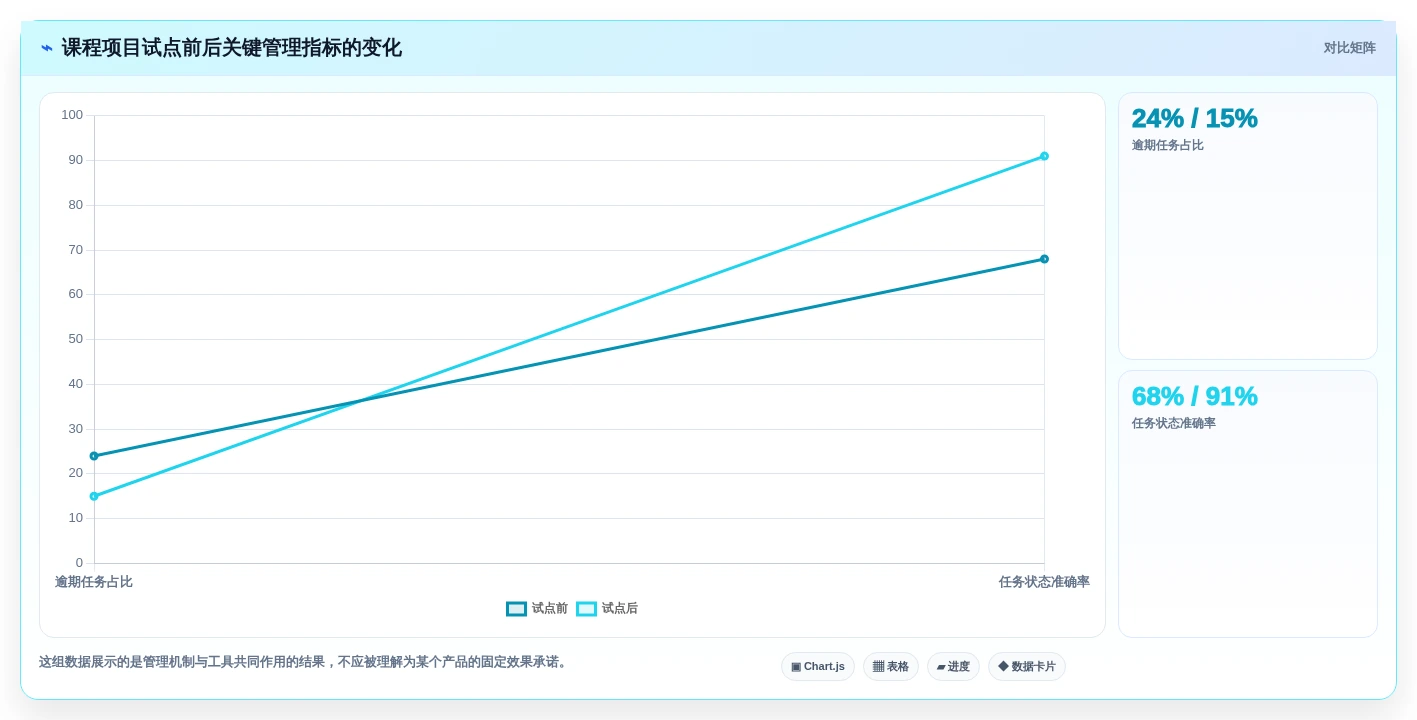
Task: Click the 逾期任务占比 card label
Action: click(x=1167, y=145)
